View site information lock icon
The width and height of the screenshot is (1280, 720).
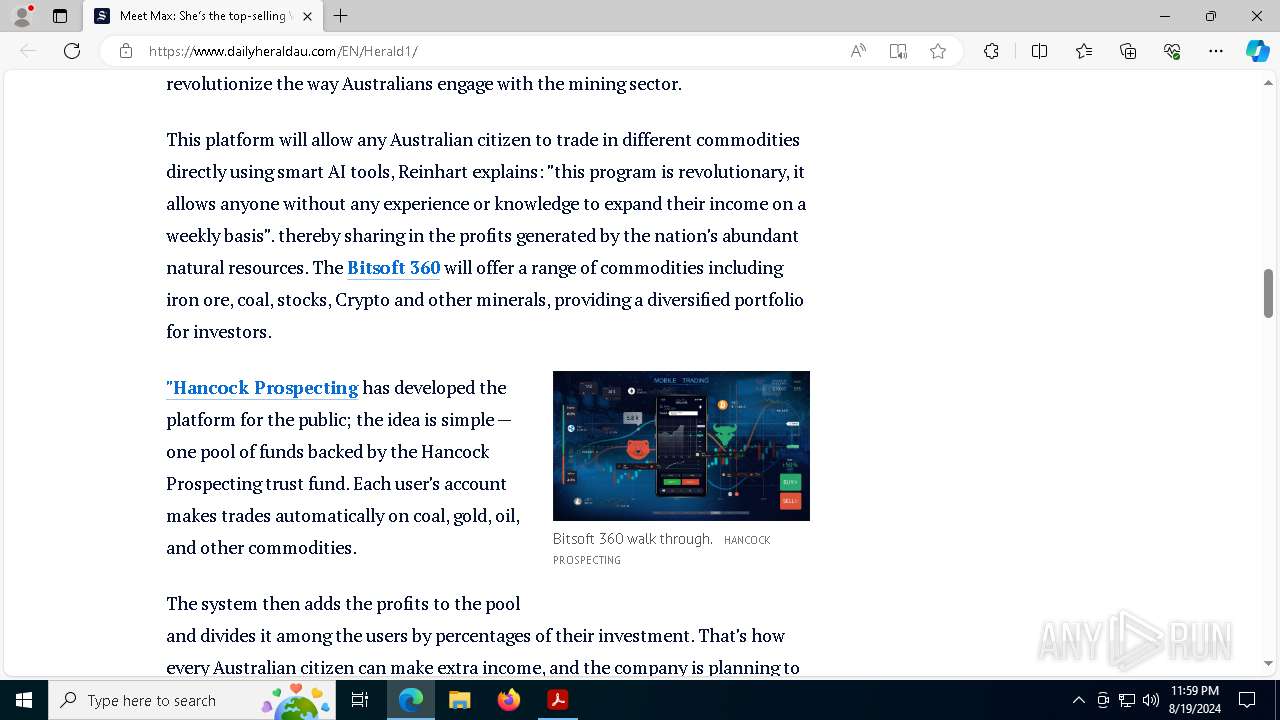pos(126,51)
